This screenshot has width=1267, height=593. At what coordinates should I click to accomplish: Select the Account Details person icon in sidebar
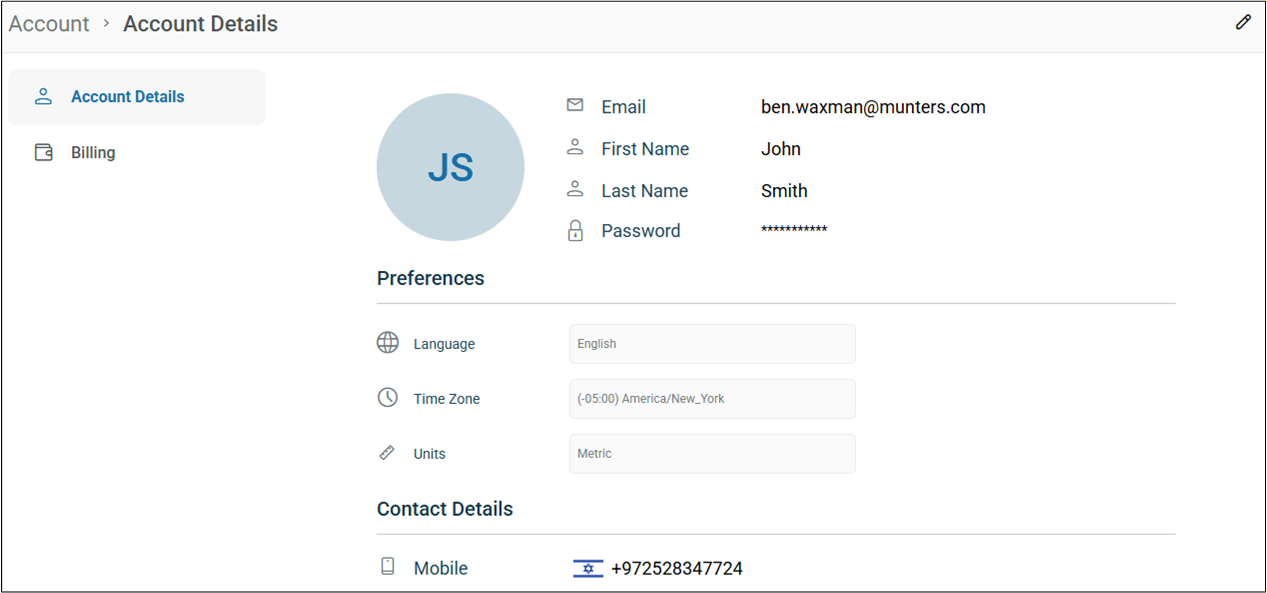pyautogui.click(x=43, y=96)
